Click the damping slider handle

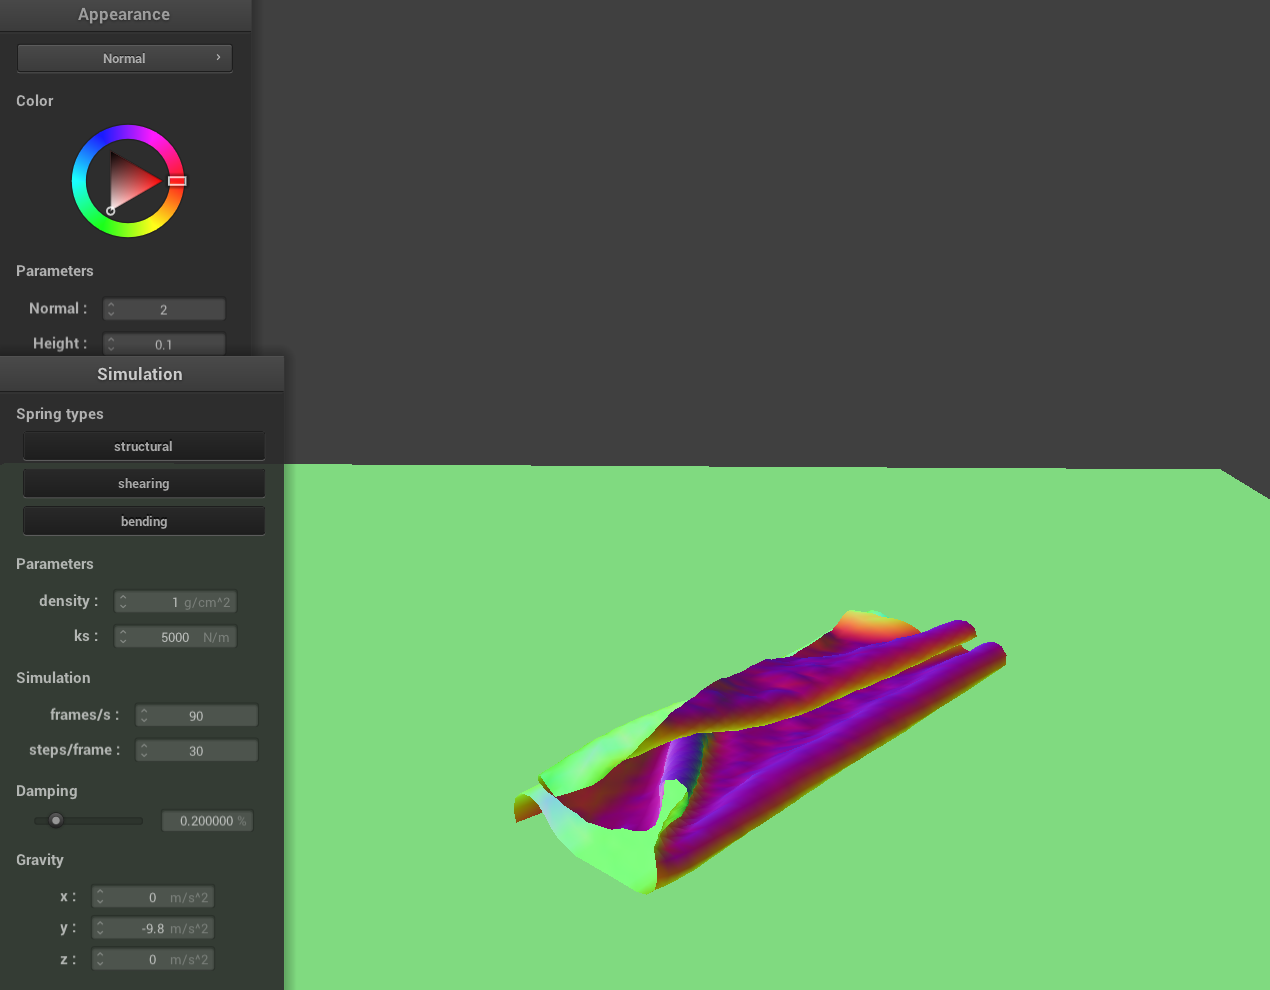click(56, 821)
